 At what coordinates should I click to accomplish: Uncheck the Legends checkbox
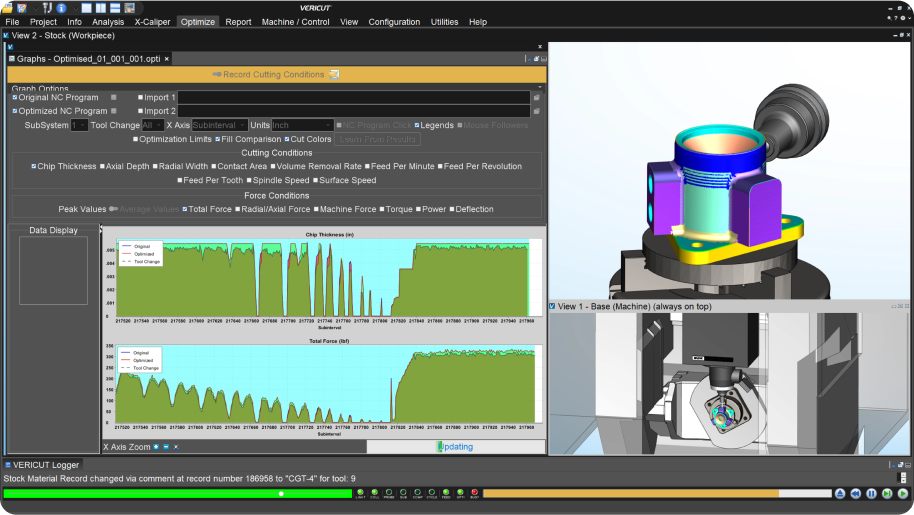(x=418, y=125)
